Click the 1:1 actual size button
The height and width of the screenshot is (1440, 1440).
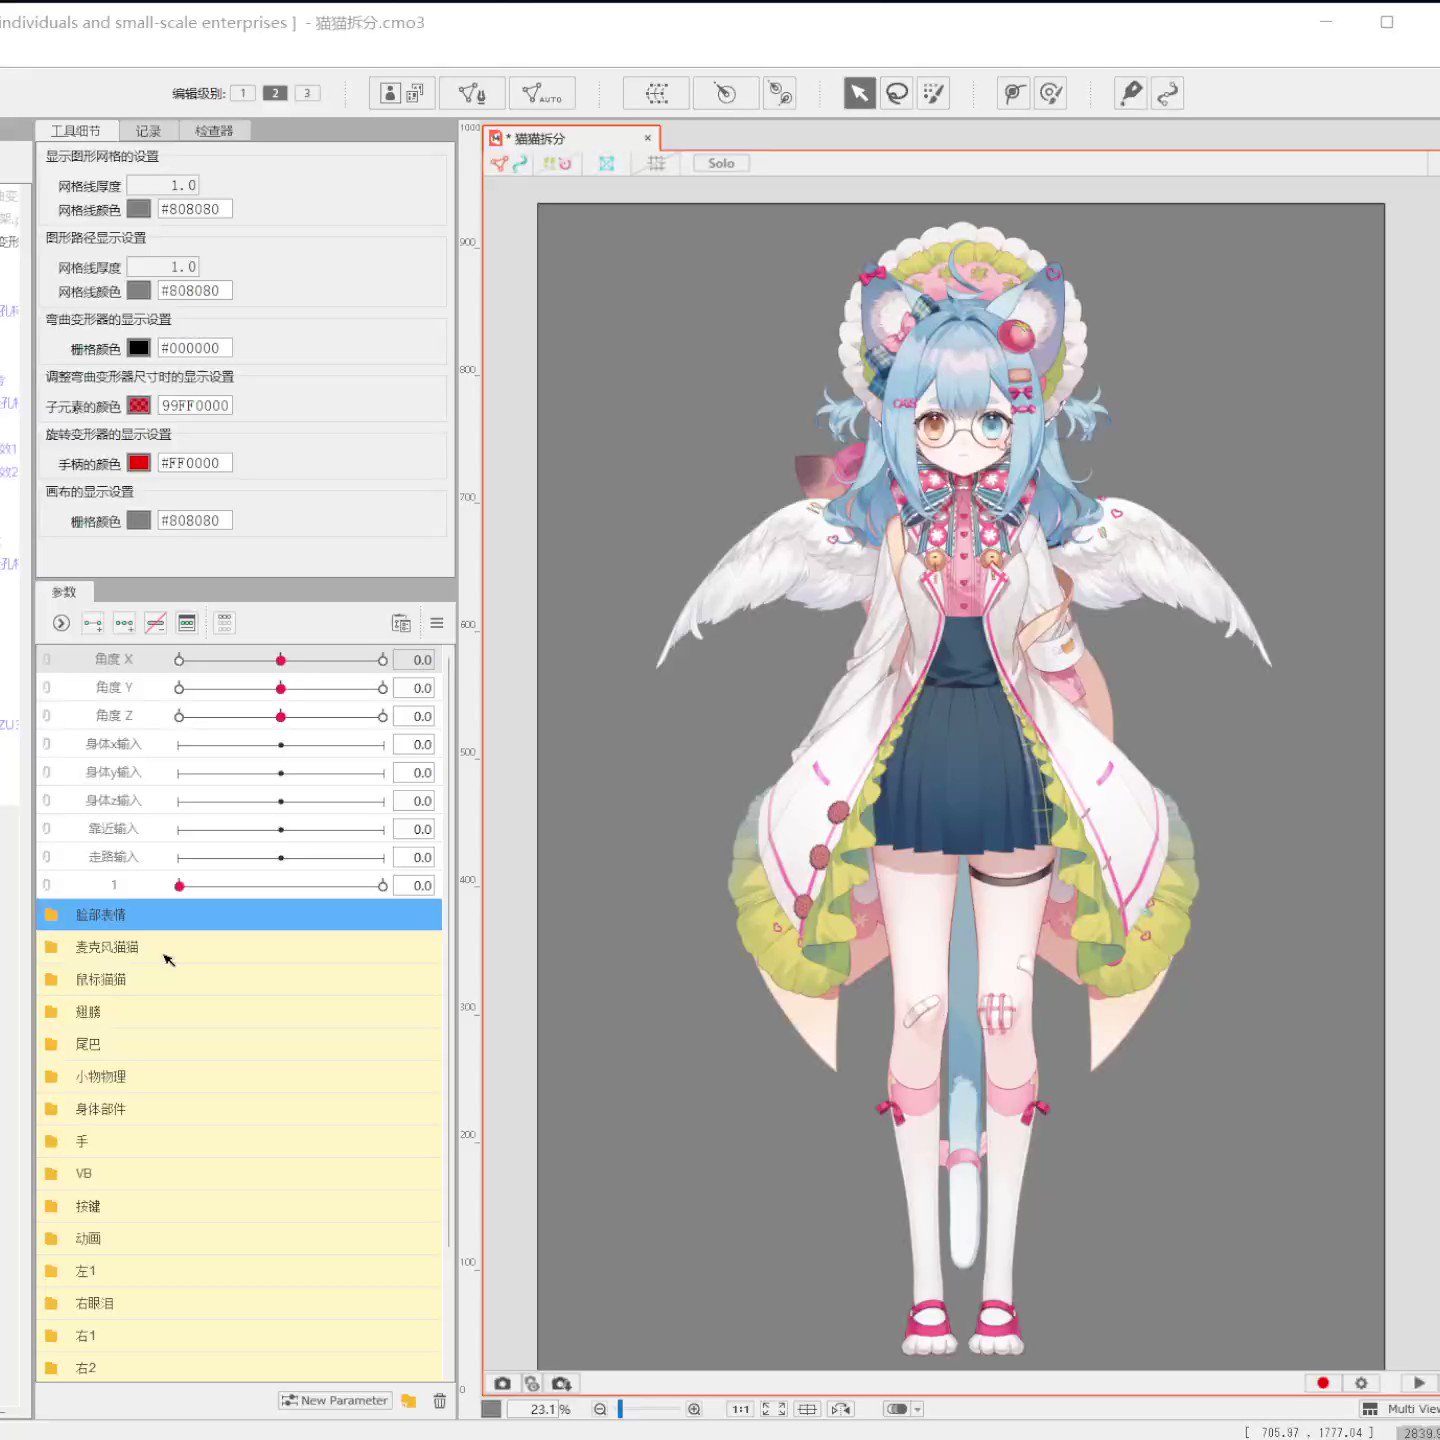point(740,1409)
